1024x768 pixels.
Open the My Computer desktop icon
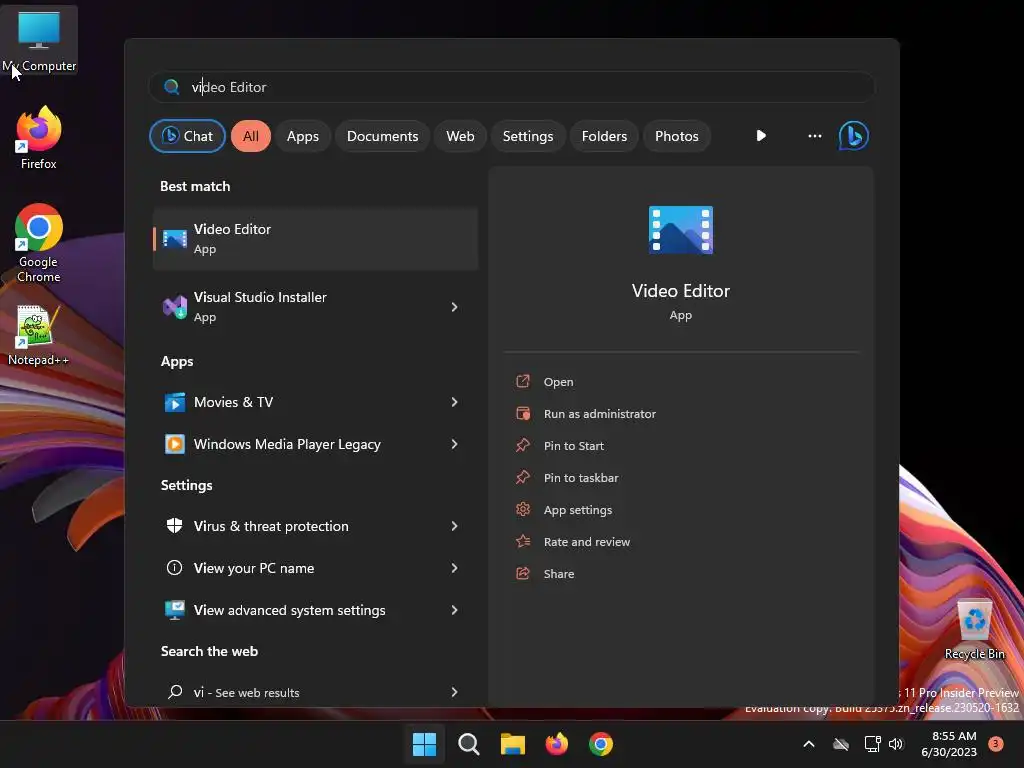39,40
